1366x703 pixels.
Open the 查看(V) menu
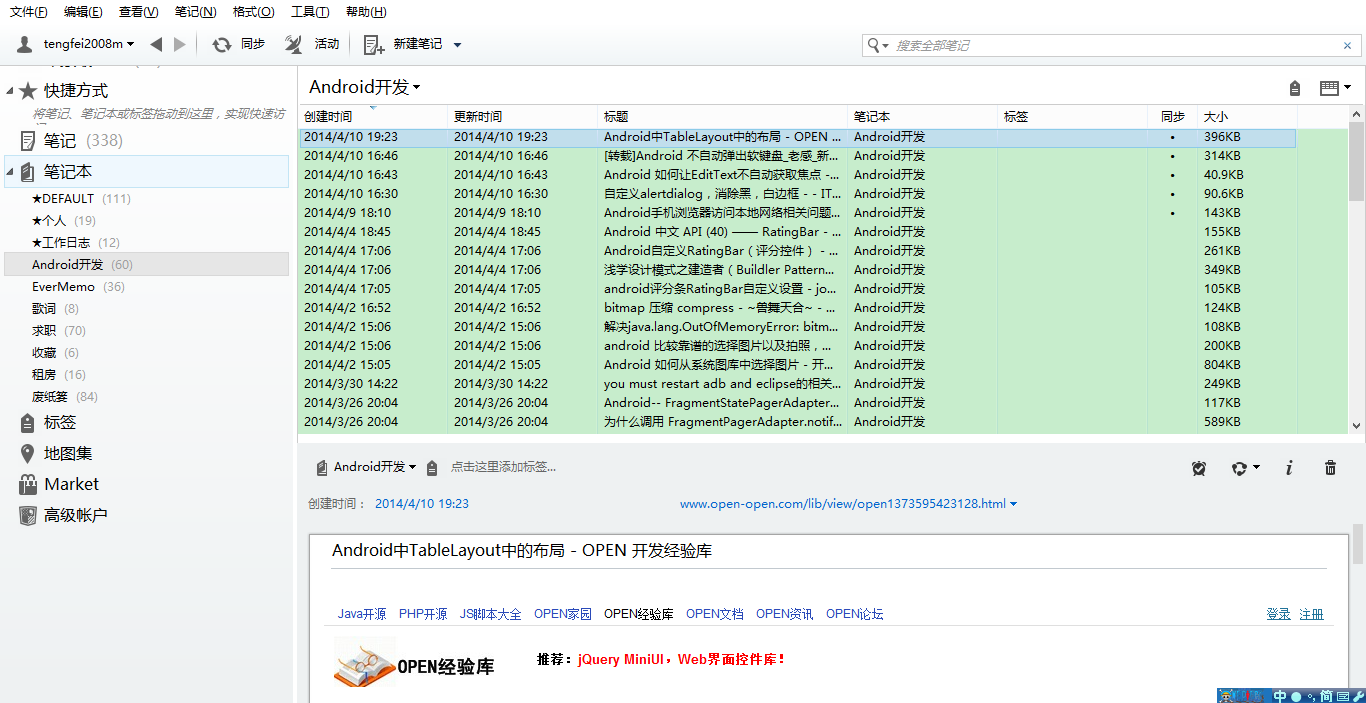[138, 12]
